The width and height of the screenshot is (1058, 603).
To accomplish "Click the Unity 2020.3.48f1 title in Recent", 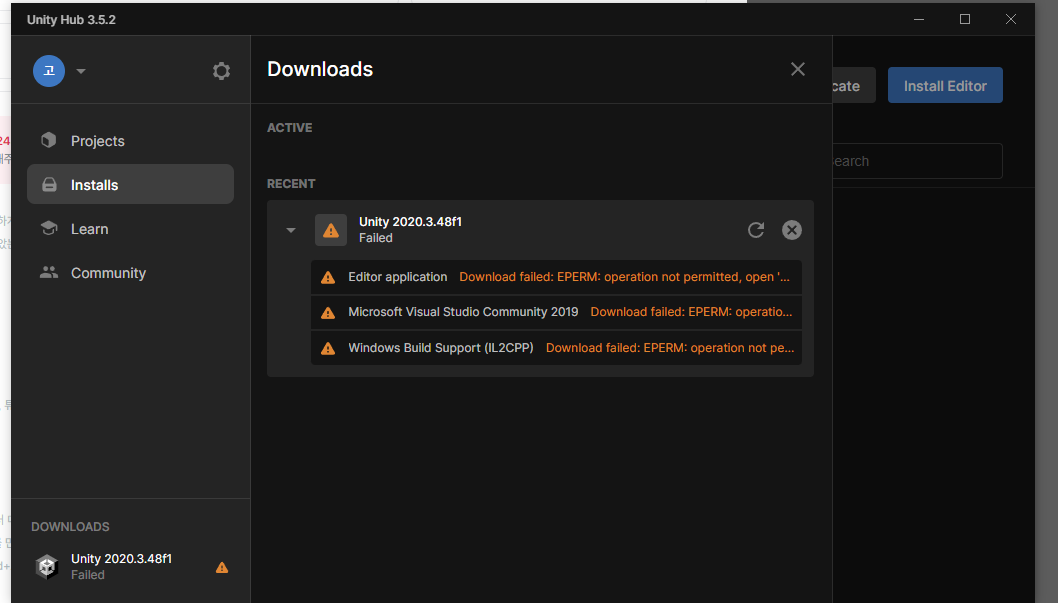I will (410, 222).
